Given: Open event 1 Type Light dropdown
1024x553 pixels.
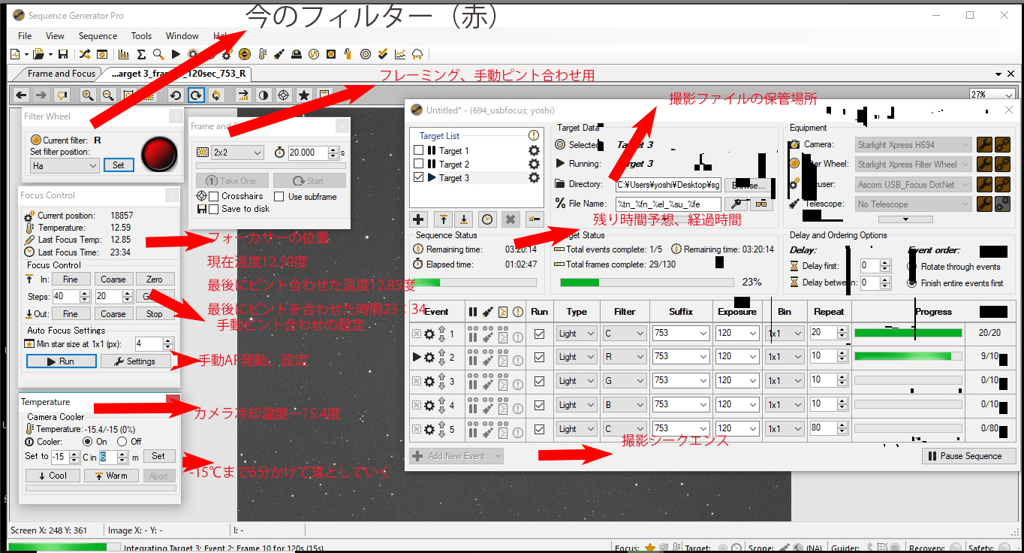Looking at the screenshot, I should pyautogui.click(x=576, y=334).
